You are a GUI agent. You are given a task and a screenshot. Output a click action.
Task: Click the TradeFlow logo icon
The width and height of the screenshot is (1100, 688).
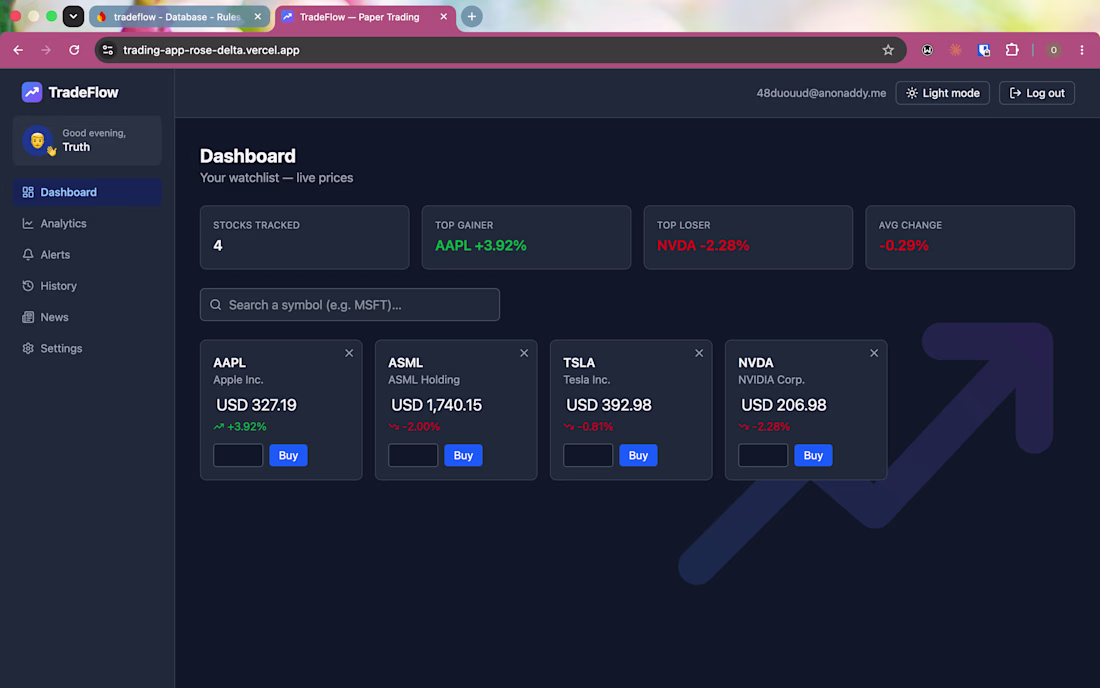(x=32, y=92)
